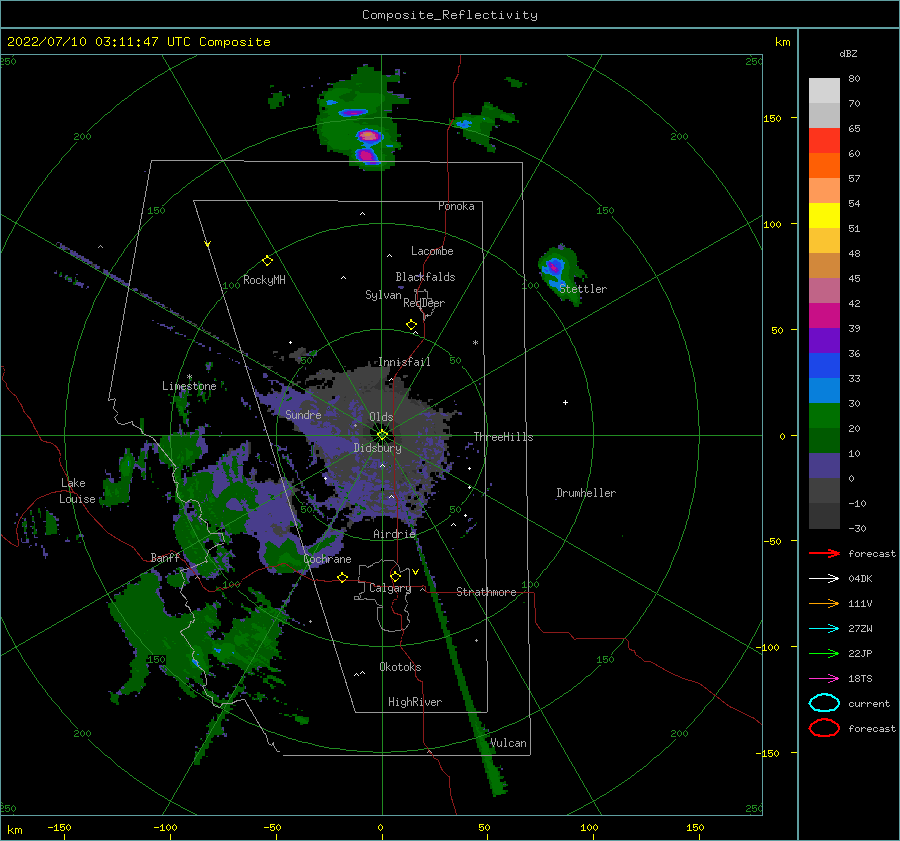Image resolution: width=900 pixels, height=841 pixels.
Task: Click the RedDeer city label
Action: pyautogui.click(x=424, y=303)
